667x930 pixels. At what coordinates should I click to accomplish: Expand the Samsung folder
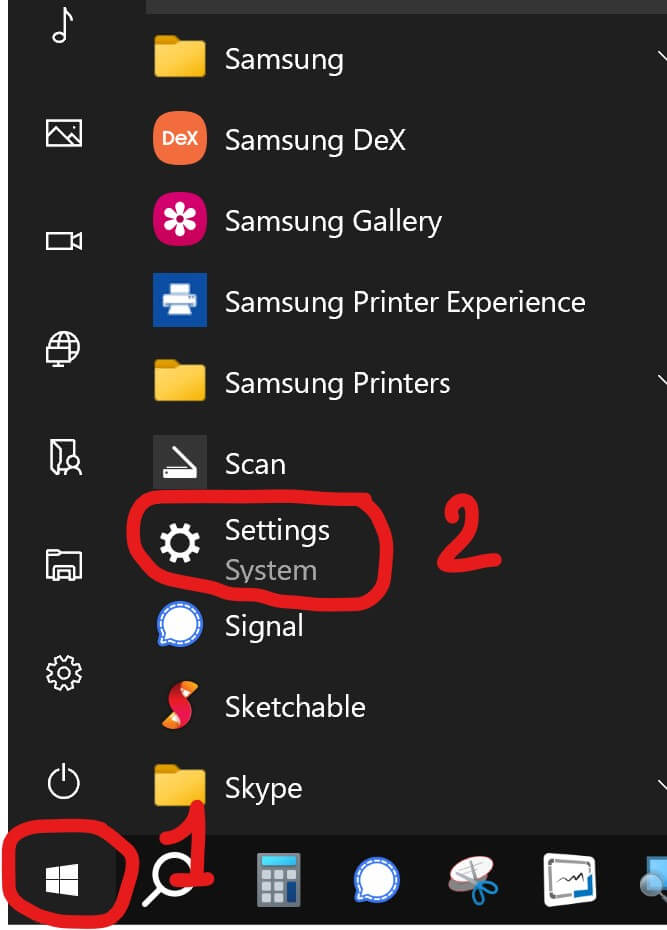tap(283, 59)
